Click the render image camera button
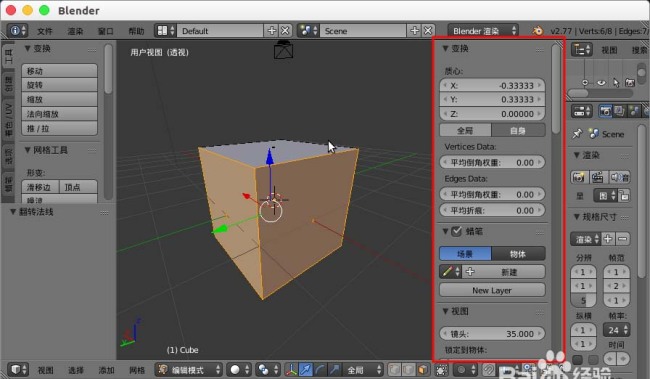Screen dimensions: 650x379 [x=579, y=177]
